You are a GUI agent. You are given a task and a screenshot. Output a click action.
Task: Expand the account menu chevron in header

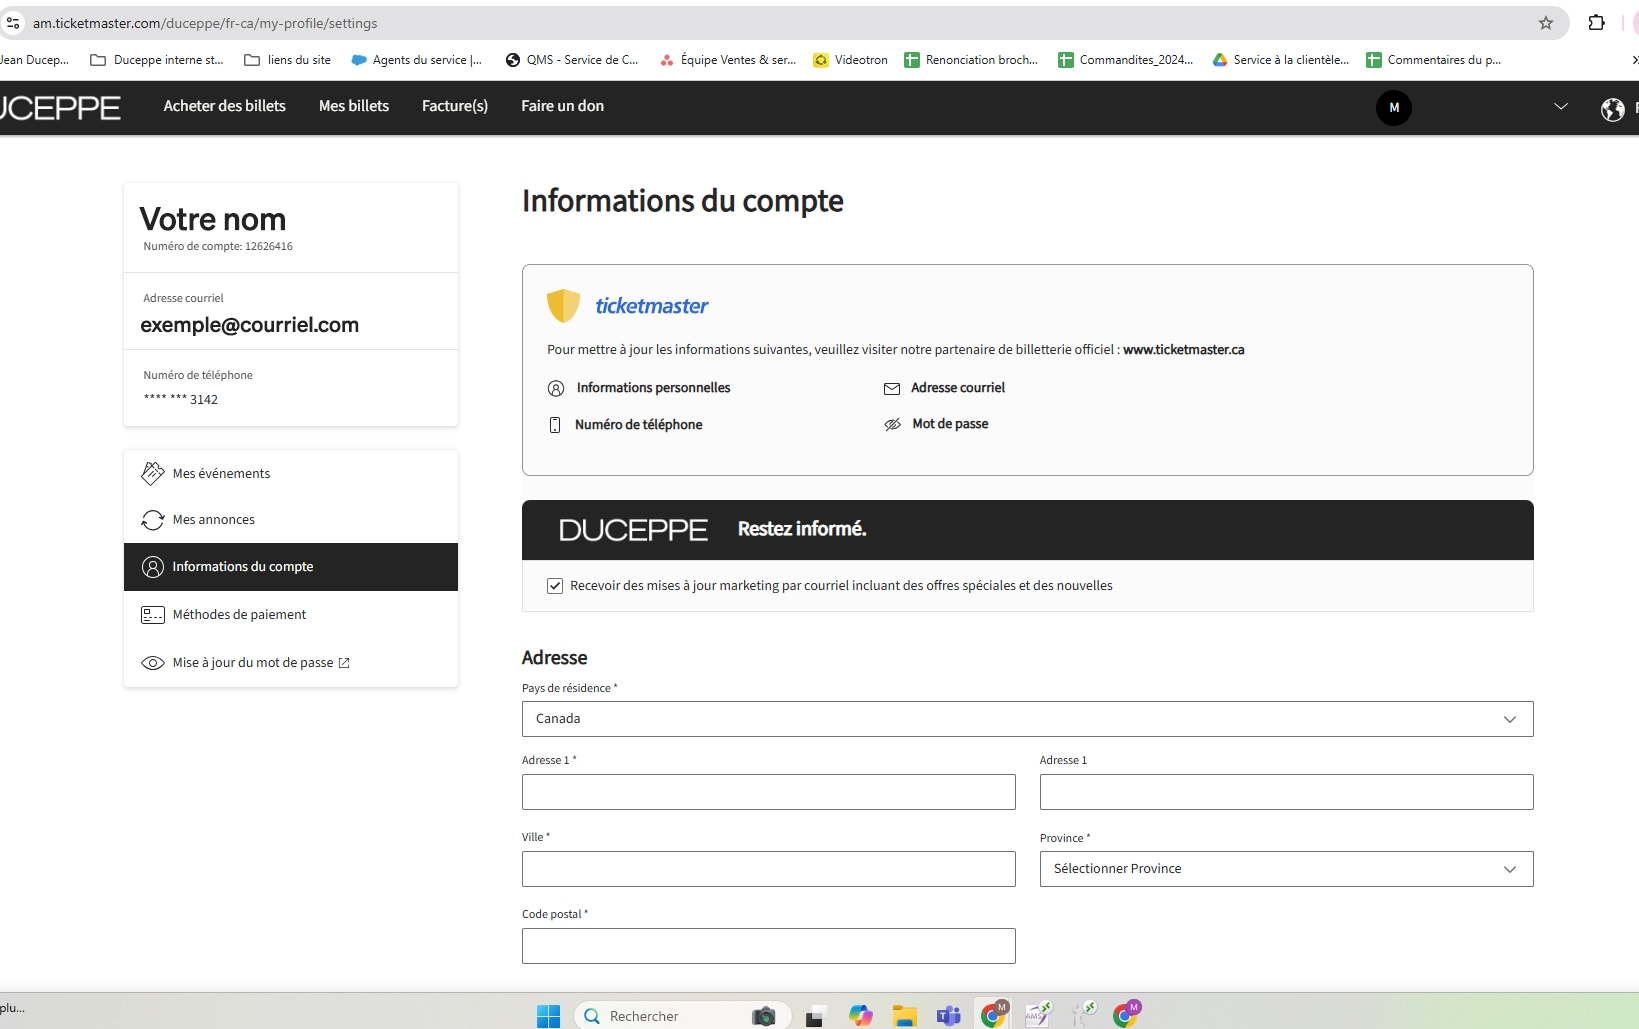click(1560, 107)
